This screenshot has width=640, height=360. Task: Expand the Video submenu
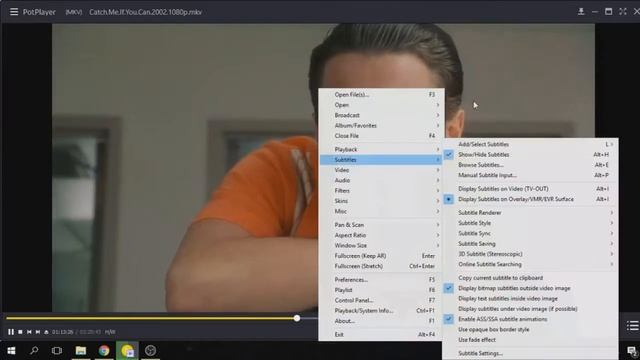381,170
